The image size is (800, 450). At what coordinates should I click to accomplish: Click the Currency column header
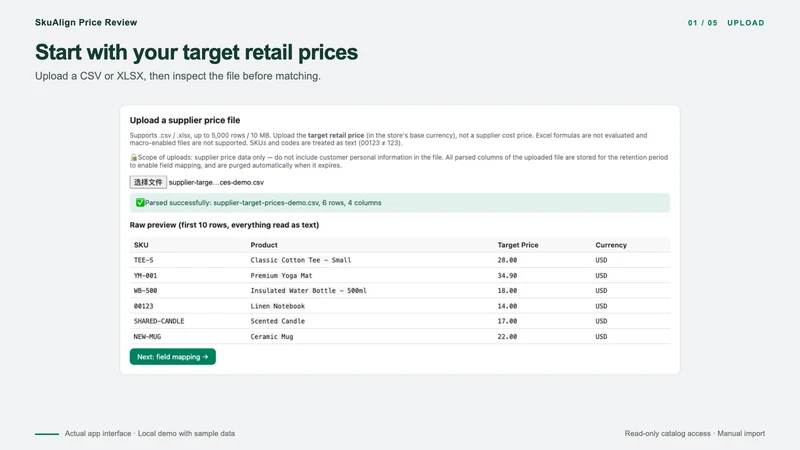coord(611,245)
